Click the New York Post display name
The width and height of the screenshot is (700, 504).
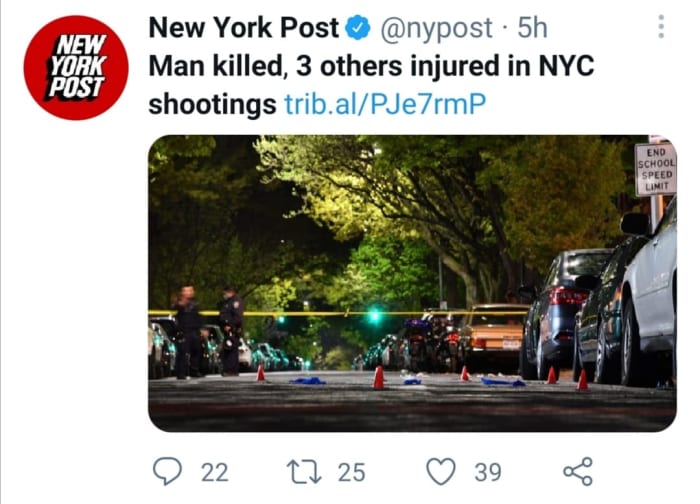244,28
